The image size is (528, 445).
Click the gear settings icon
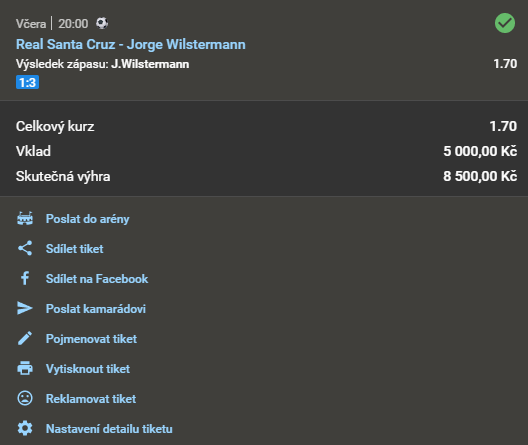tap(25, 429)
